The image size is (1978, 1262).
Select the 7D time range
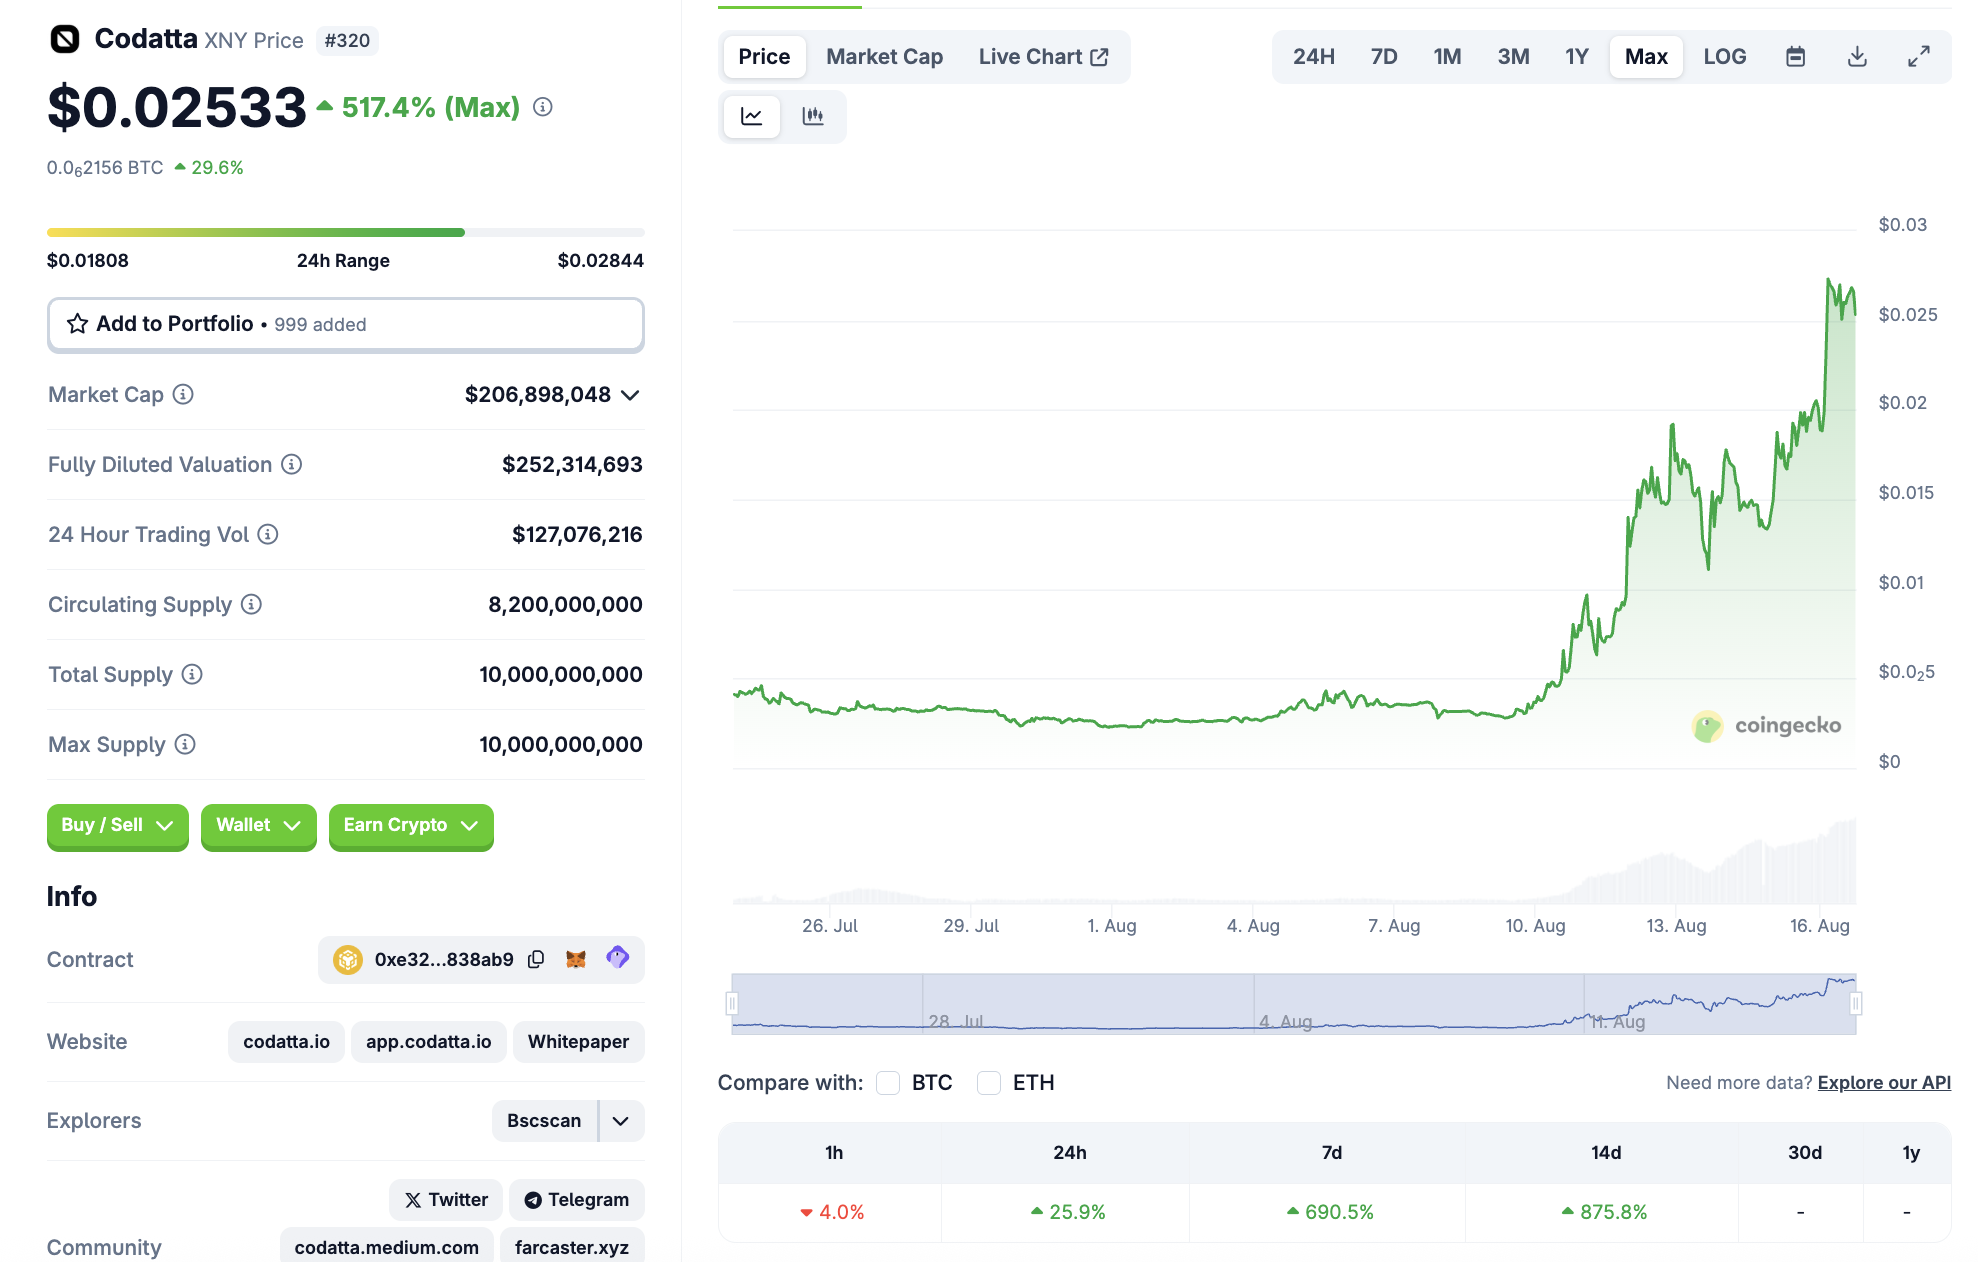pos(1383,57)
